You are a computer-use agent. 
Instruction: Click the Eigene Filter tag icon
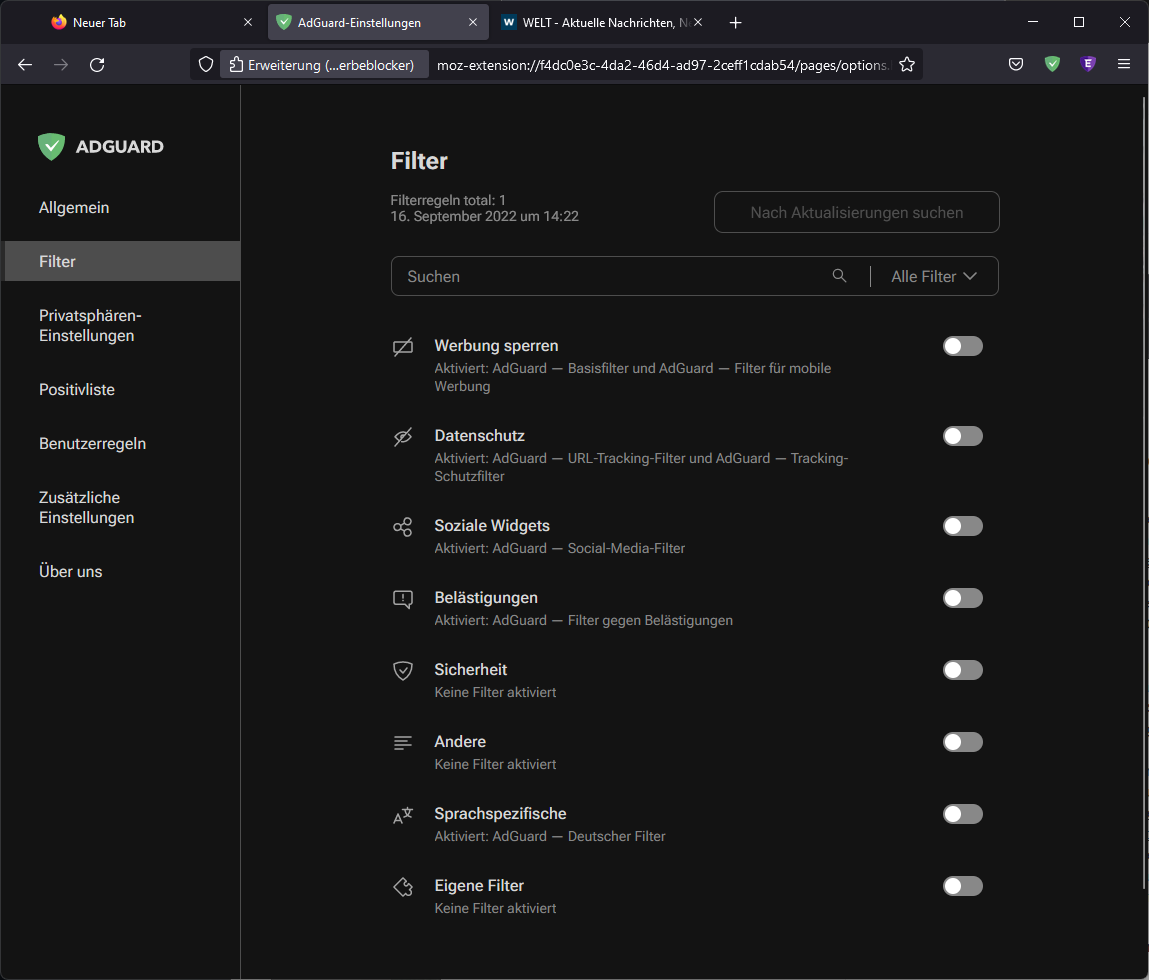click(403, 886)
